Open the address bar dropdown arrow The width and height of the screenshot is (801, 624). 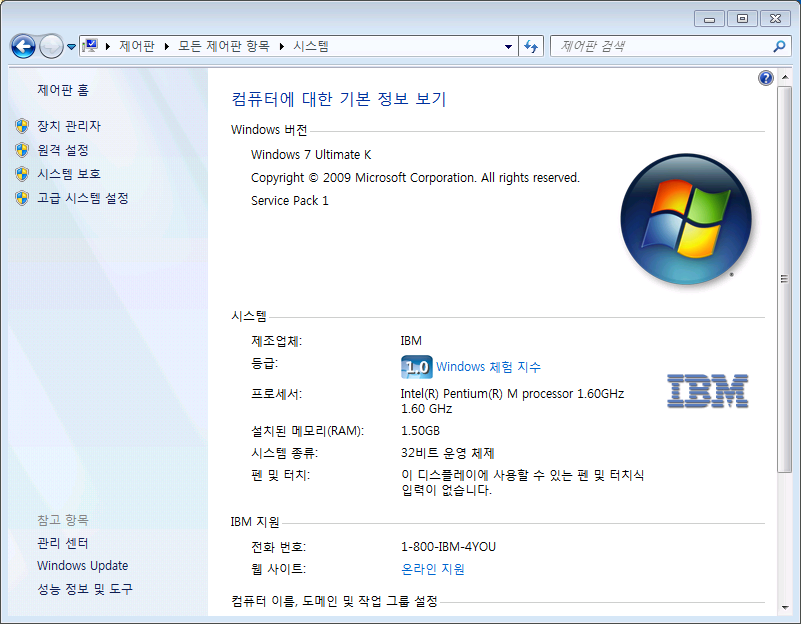click(x=508, y=46)
